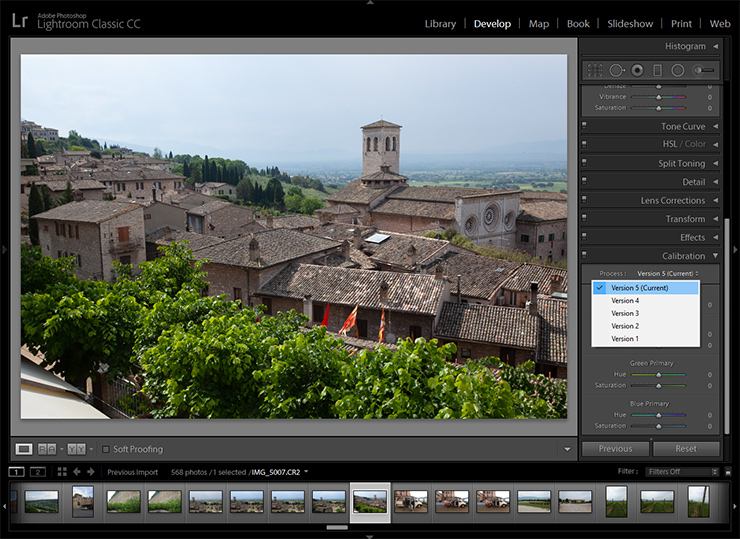Switch to the Library module
This screenshot has width=740, height=539.
tap(440, 24)
